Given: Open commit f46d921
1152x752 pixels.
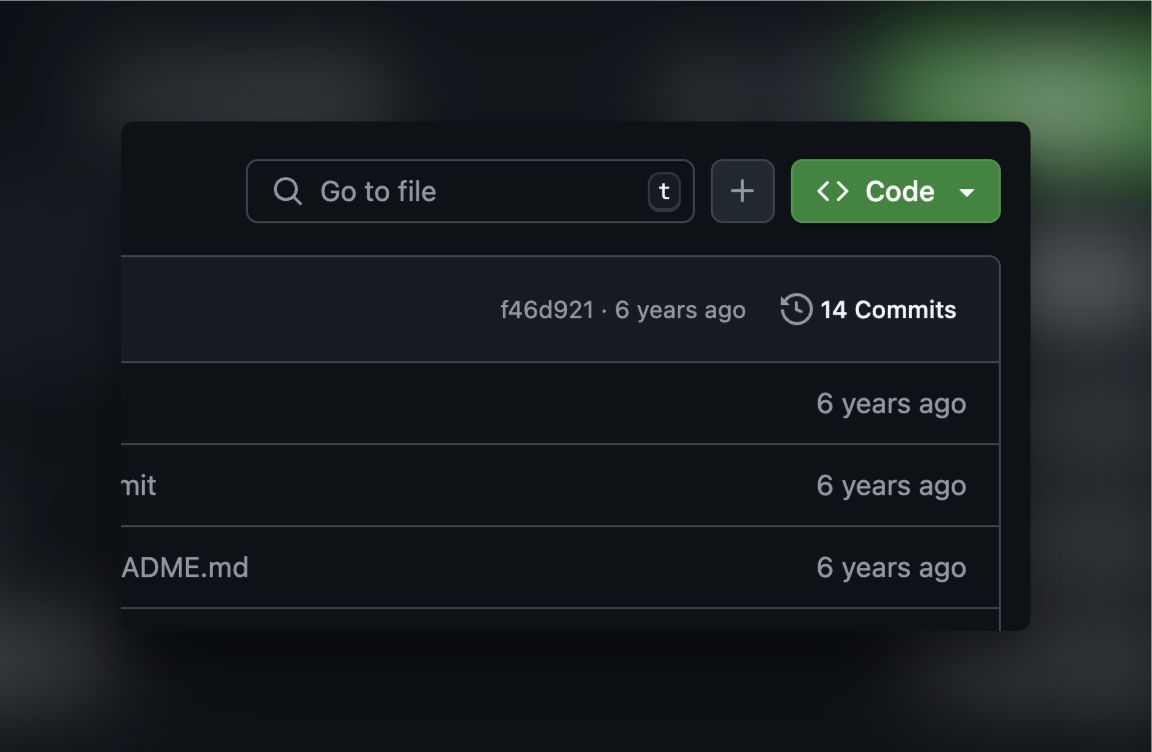Looking at the screenshot, I should pos(546,310).
